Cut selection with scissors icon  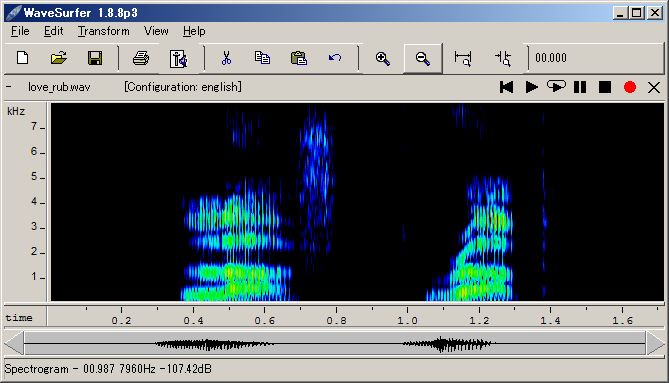click(x=226, y=58)
